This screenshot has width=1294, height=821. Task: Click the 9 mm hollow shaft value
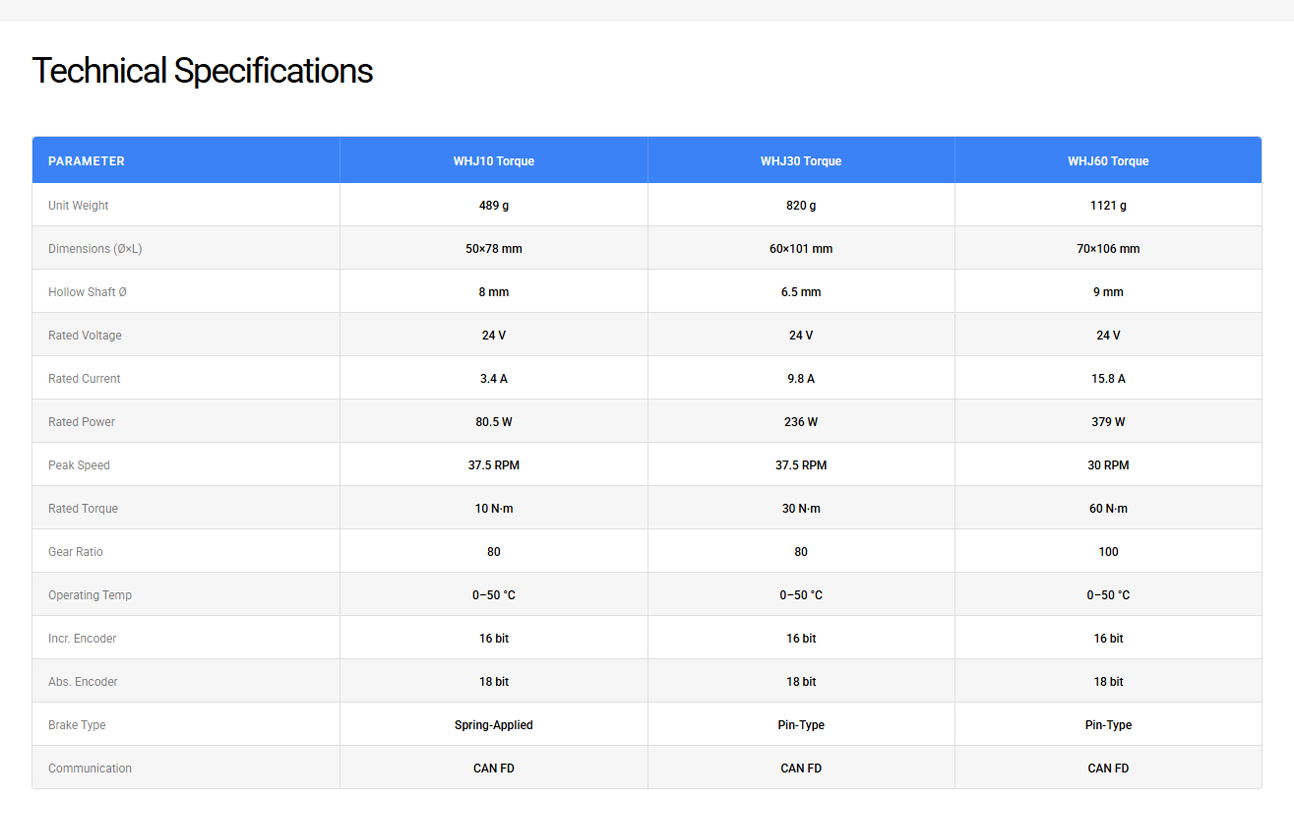pyautogui.click(x=1108, y=292)
